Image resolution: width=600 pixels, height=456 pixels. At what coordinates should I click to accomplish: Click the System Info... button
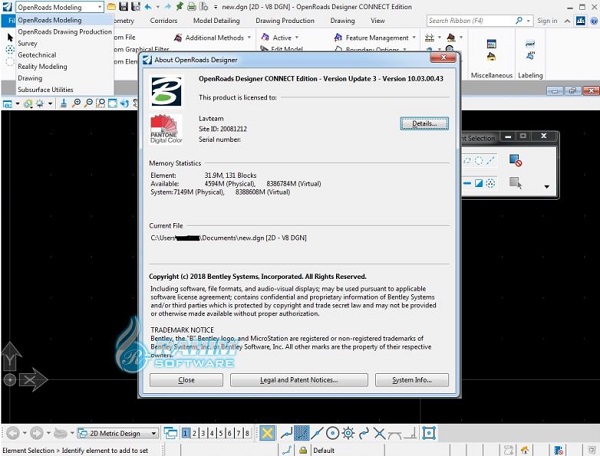412,380
